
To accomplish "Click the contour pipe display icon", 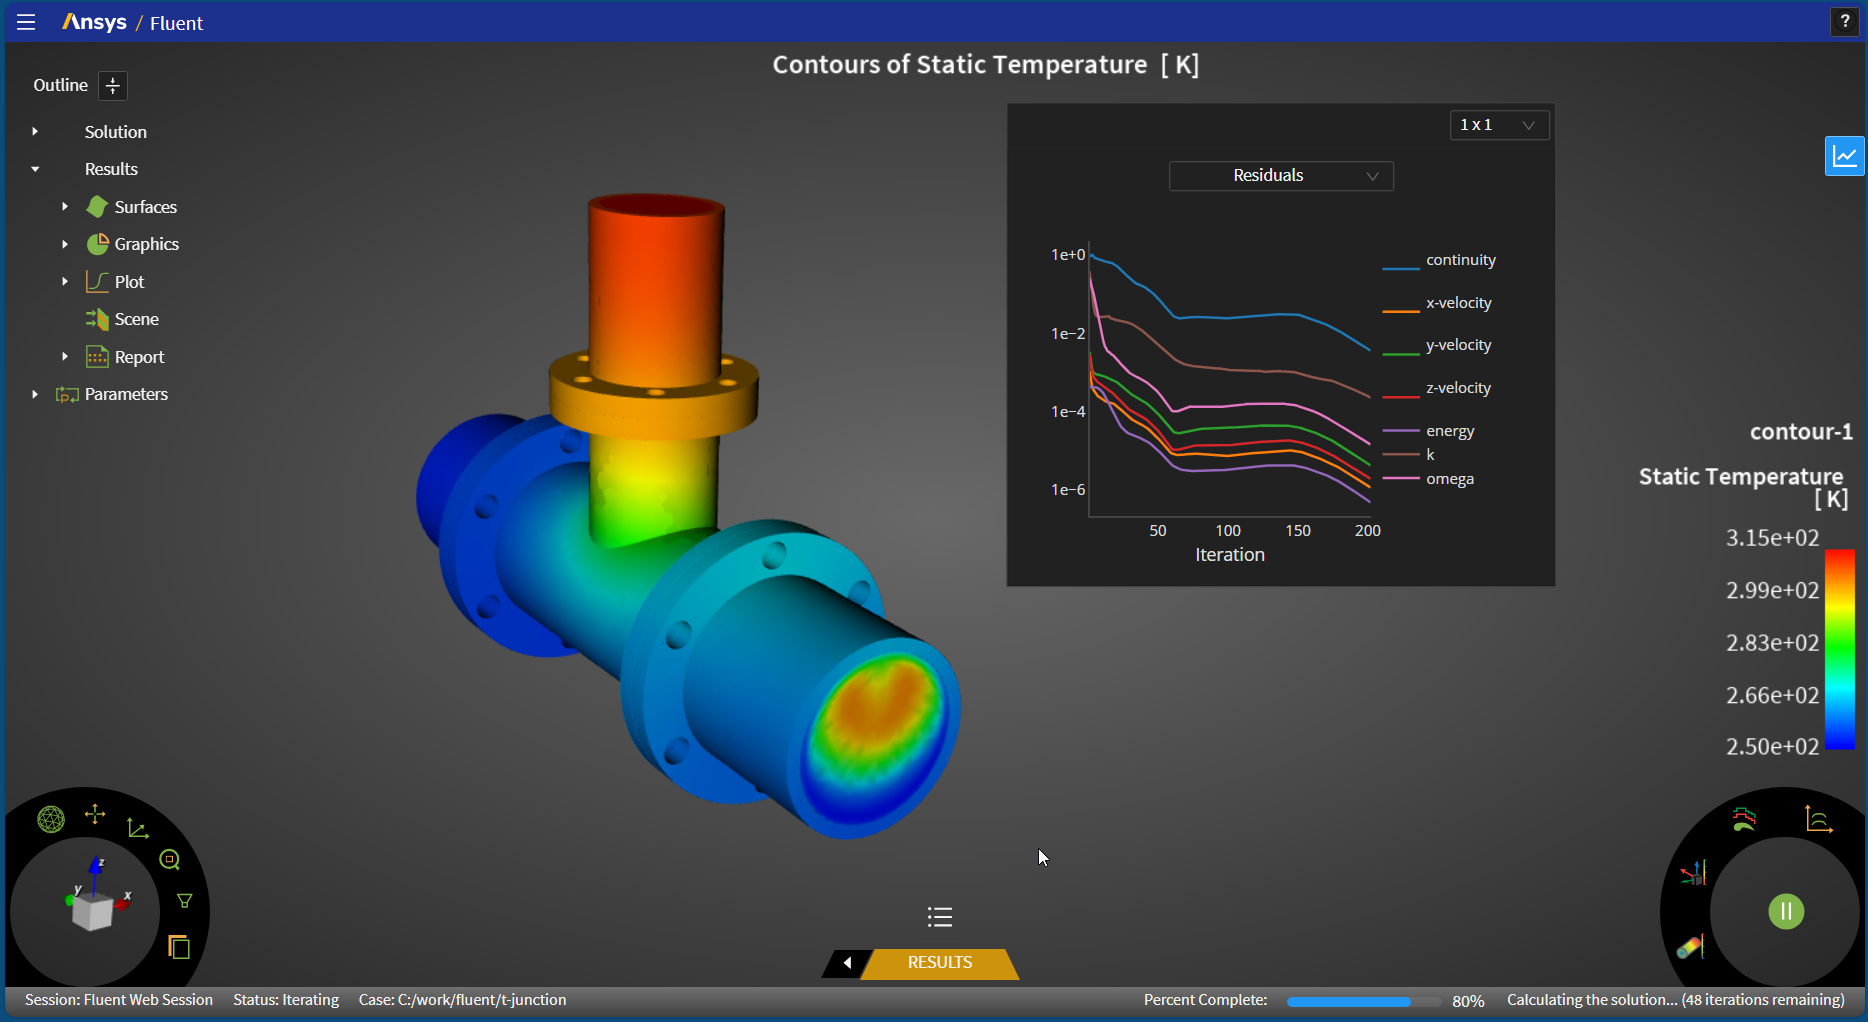I will pyautogui.click(x=1690, y=946).
